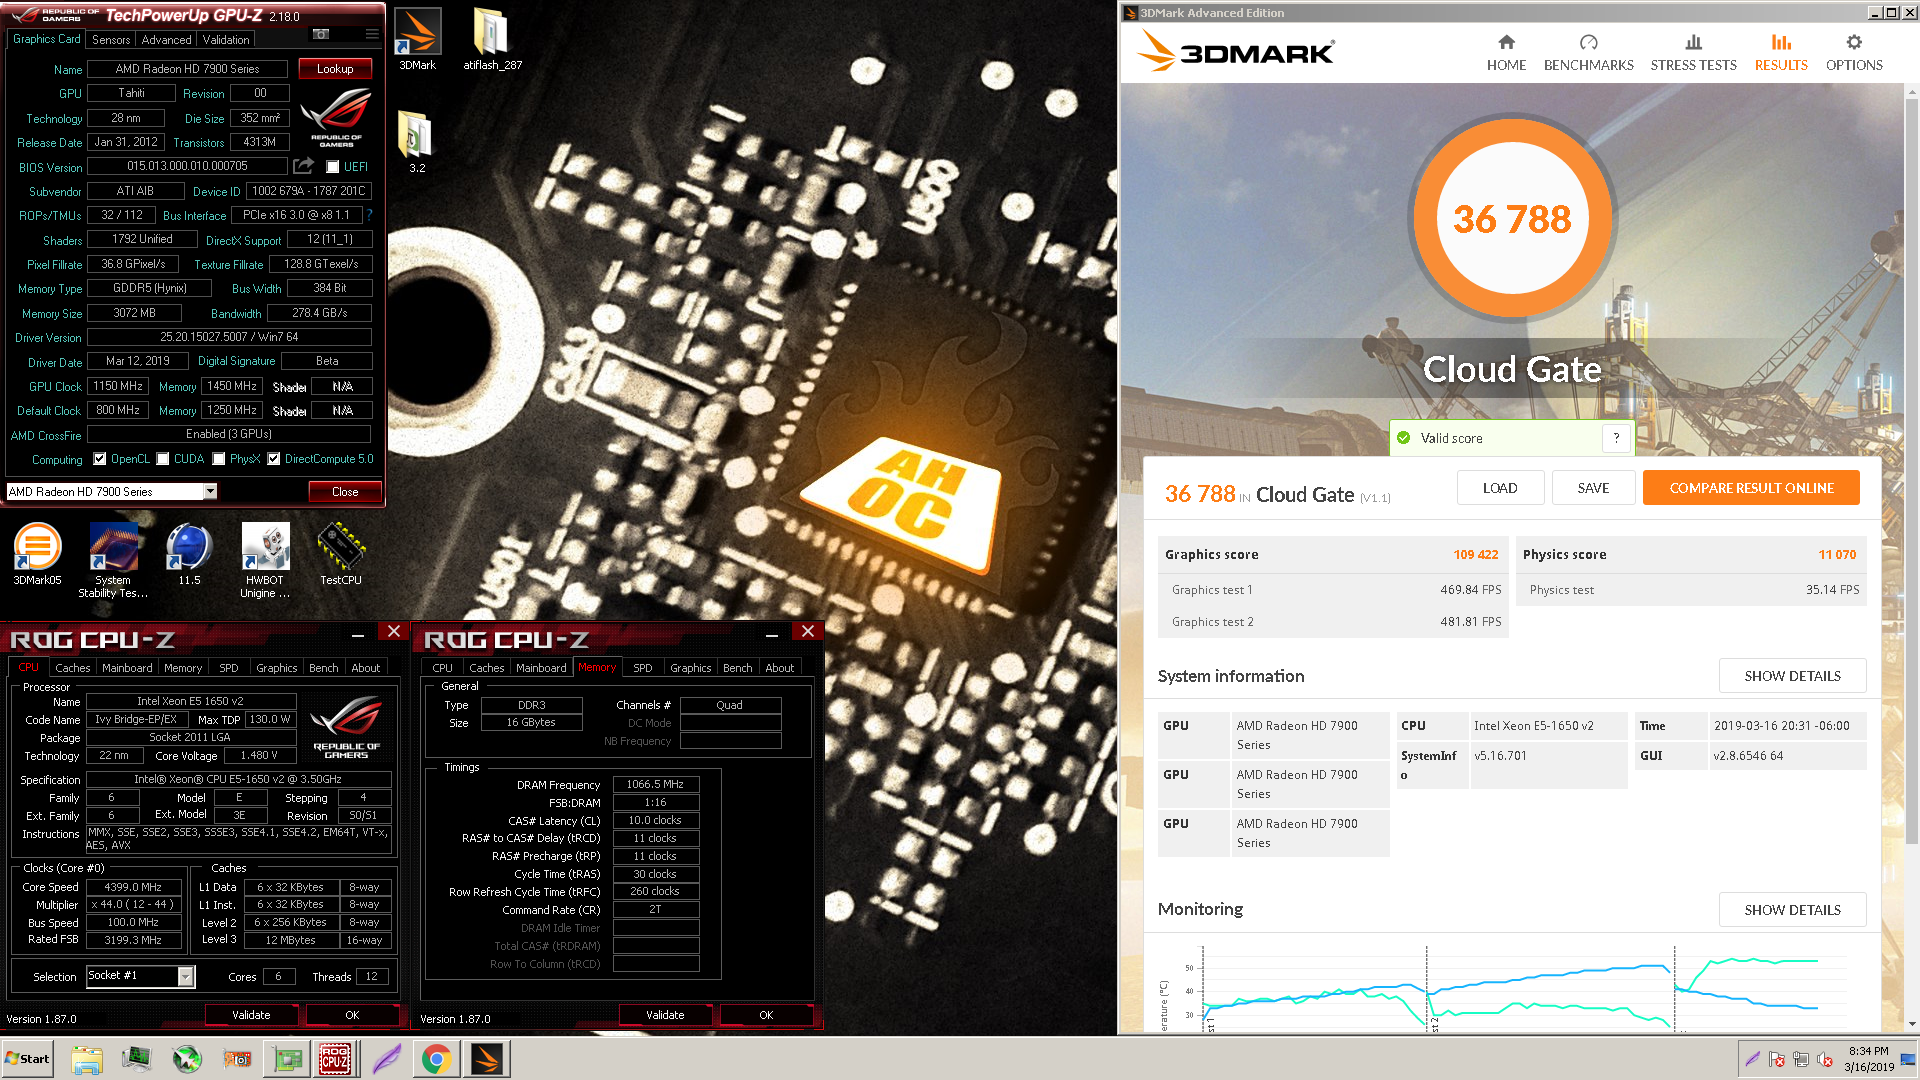Viewport: 1920px width, 1080px height.
Task: Click the 3DMark SAVE button
Action: pos(1593,488)
